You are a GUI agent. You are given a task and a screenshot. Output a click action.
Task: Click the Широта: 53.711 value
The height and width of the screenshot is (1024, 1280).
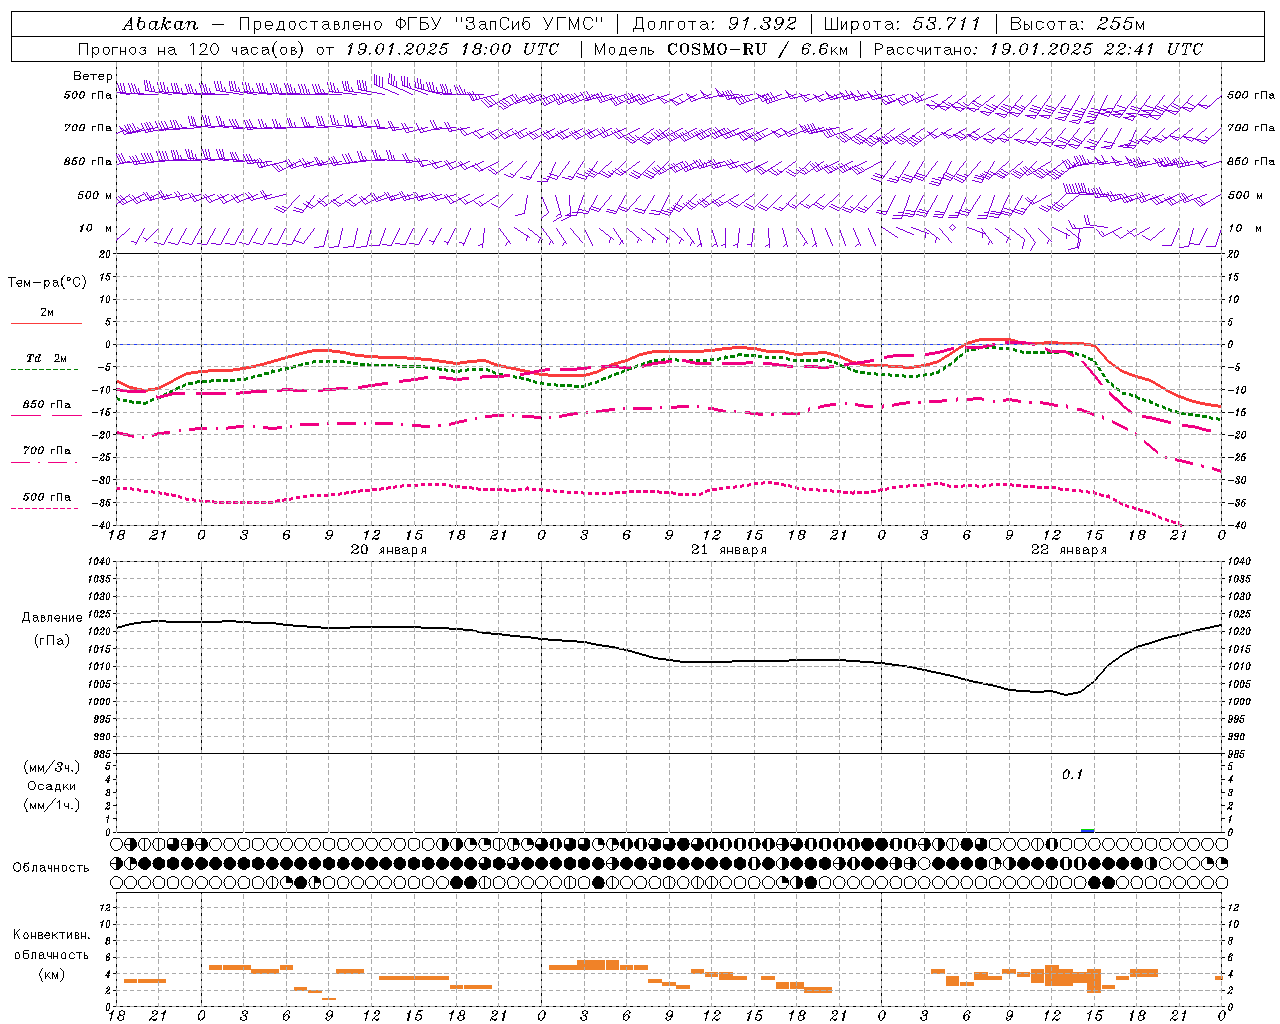tap(902, 23)
